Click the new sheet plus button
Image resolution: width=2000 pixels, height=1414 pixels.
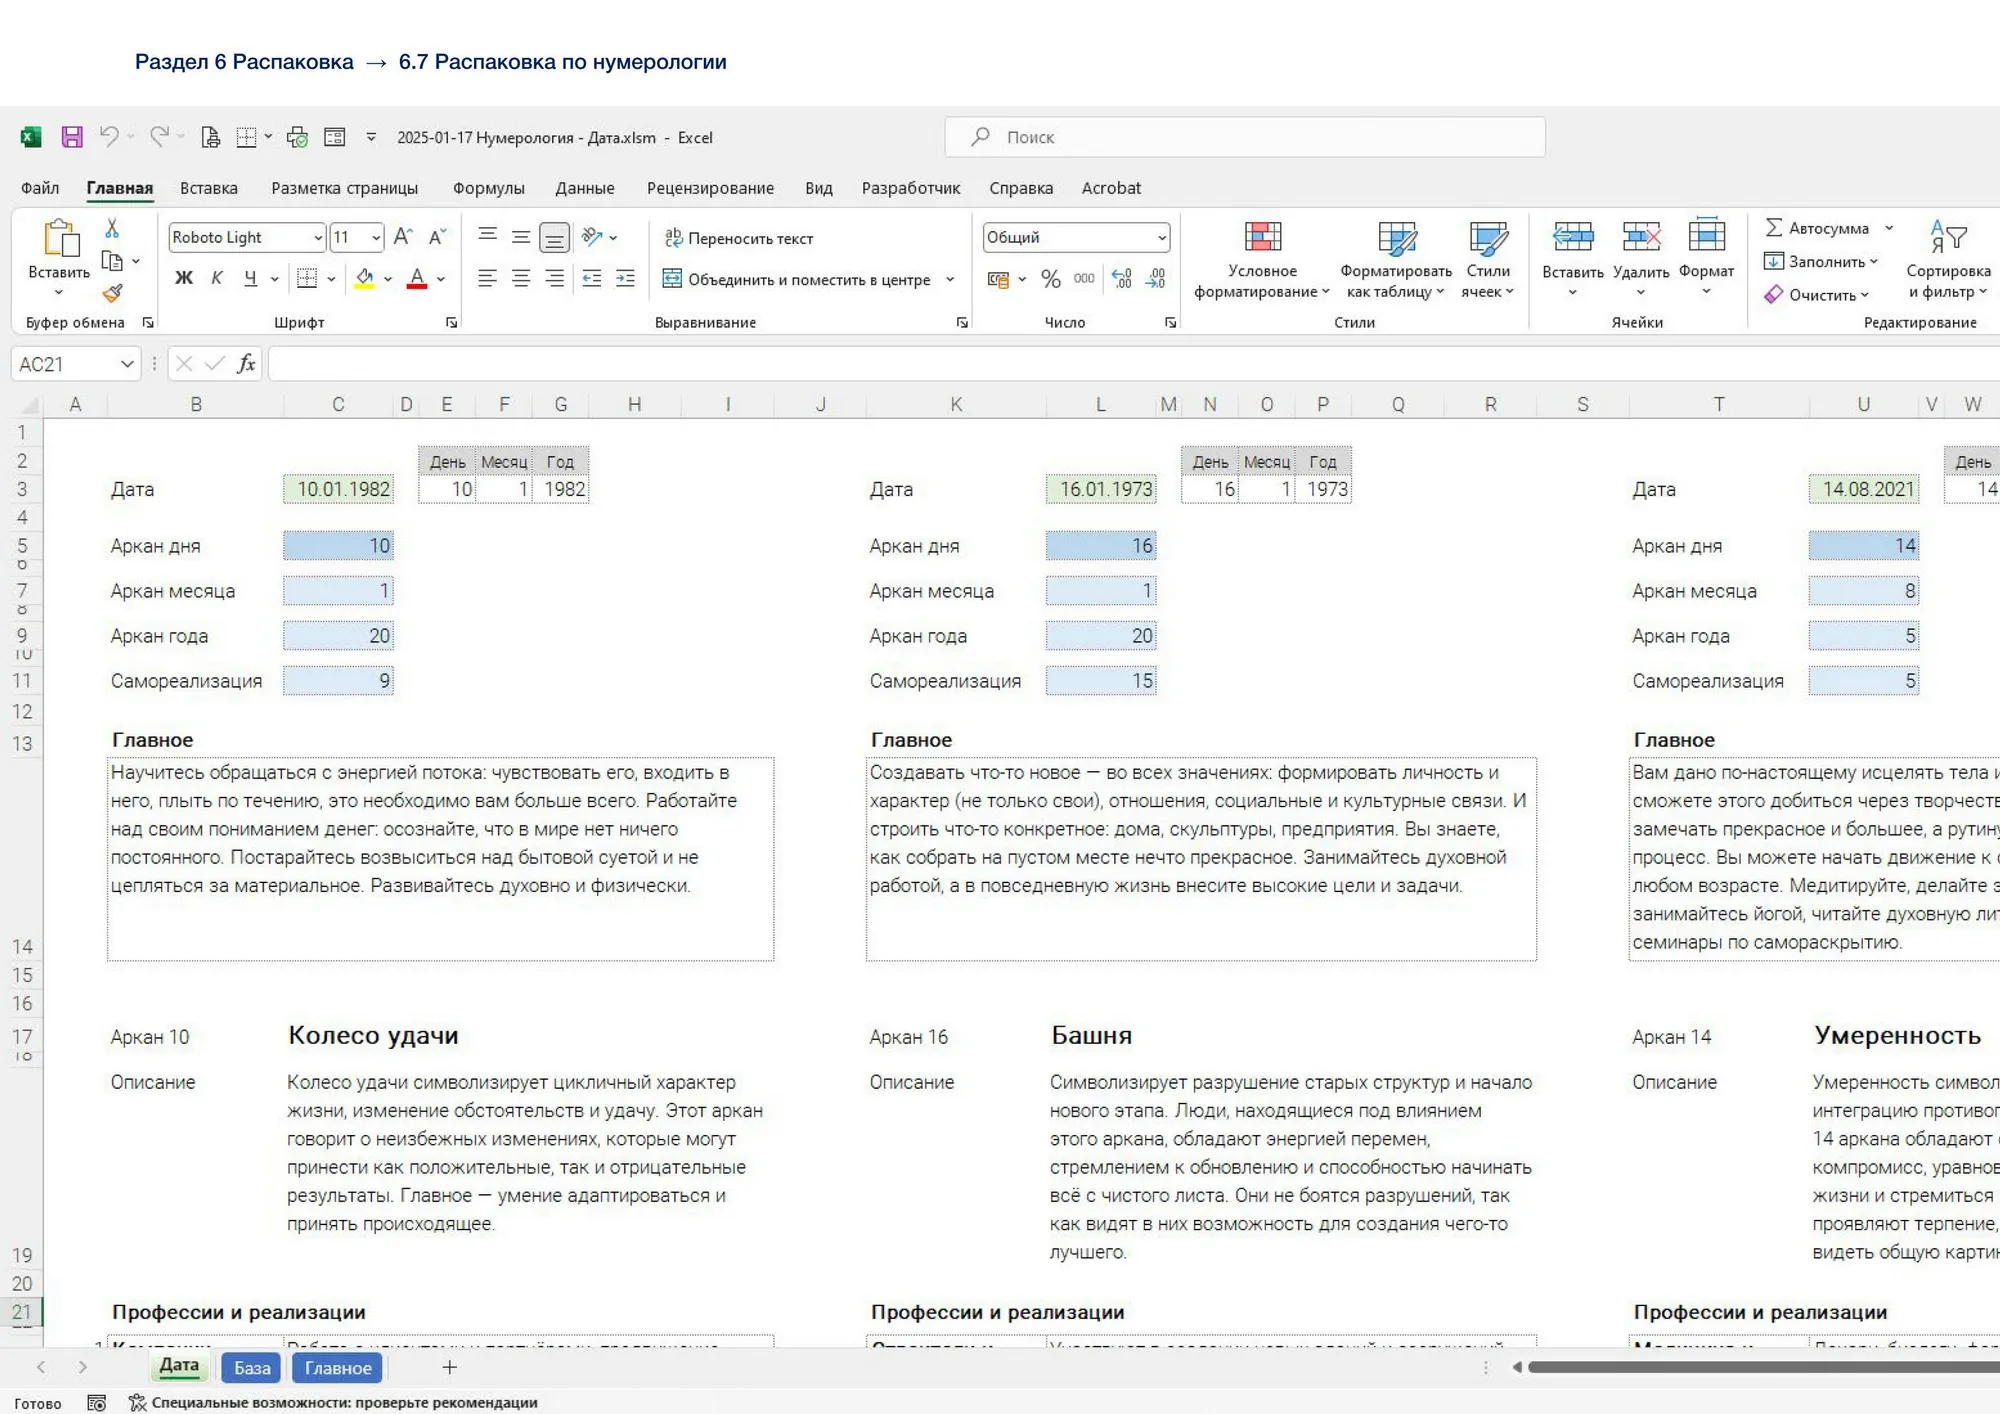tap(450, 1367)
